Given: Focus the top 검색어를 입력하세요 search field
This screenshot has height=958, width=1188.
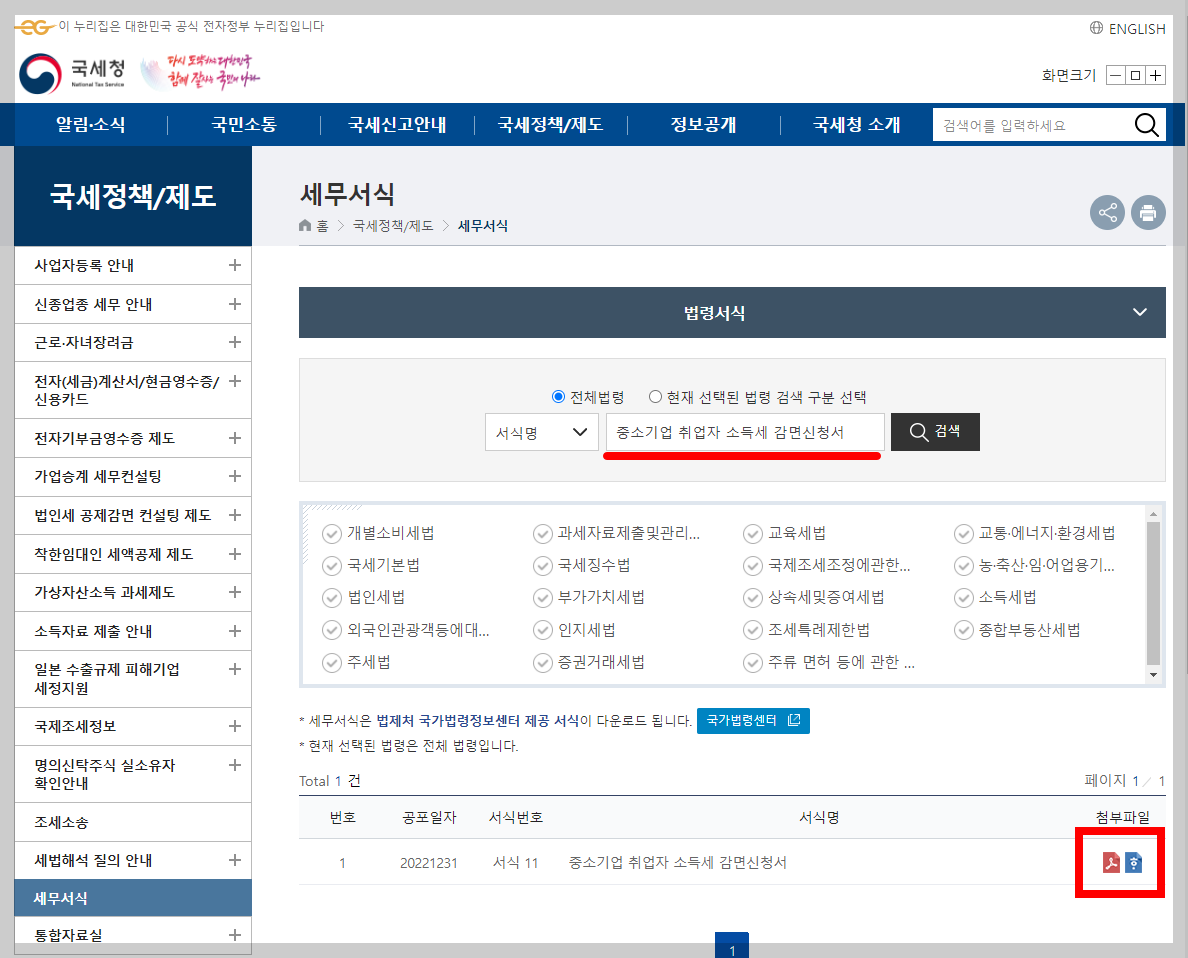Looking at the screenshot, I should click(1033, 125).
